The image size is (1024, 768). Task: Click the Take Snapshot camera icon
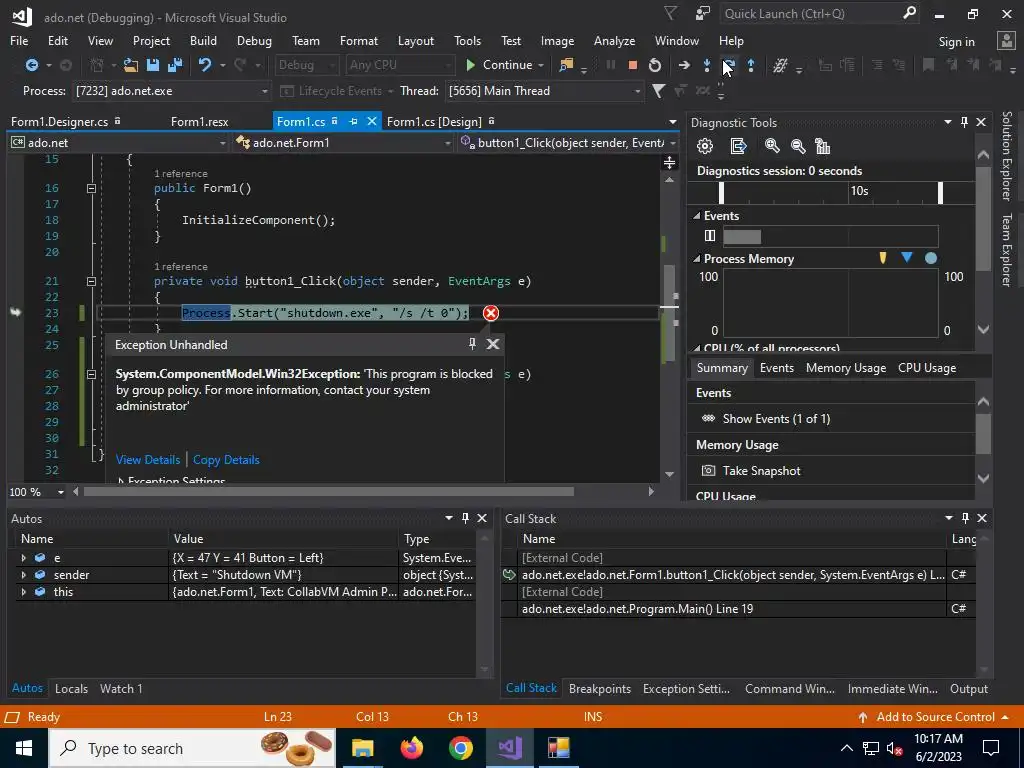(708, 470)
